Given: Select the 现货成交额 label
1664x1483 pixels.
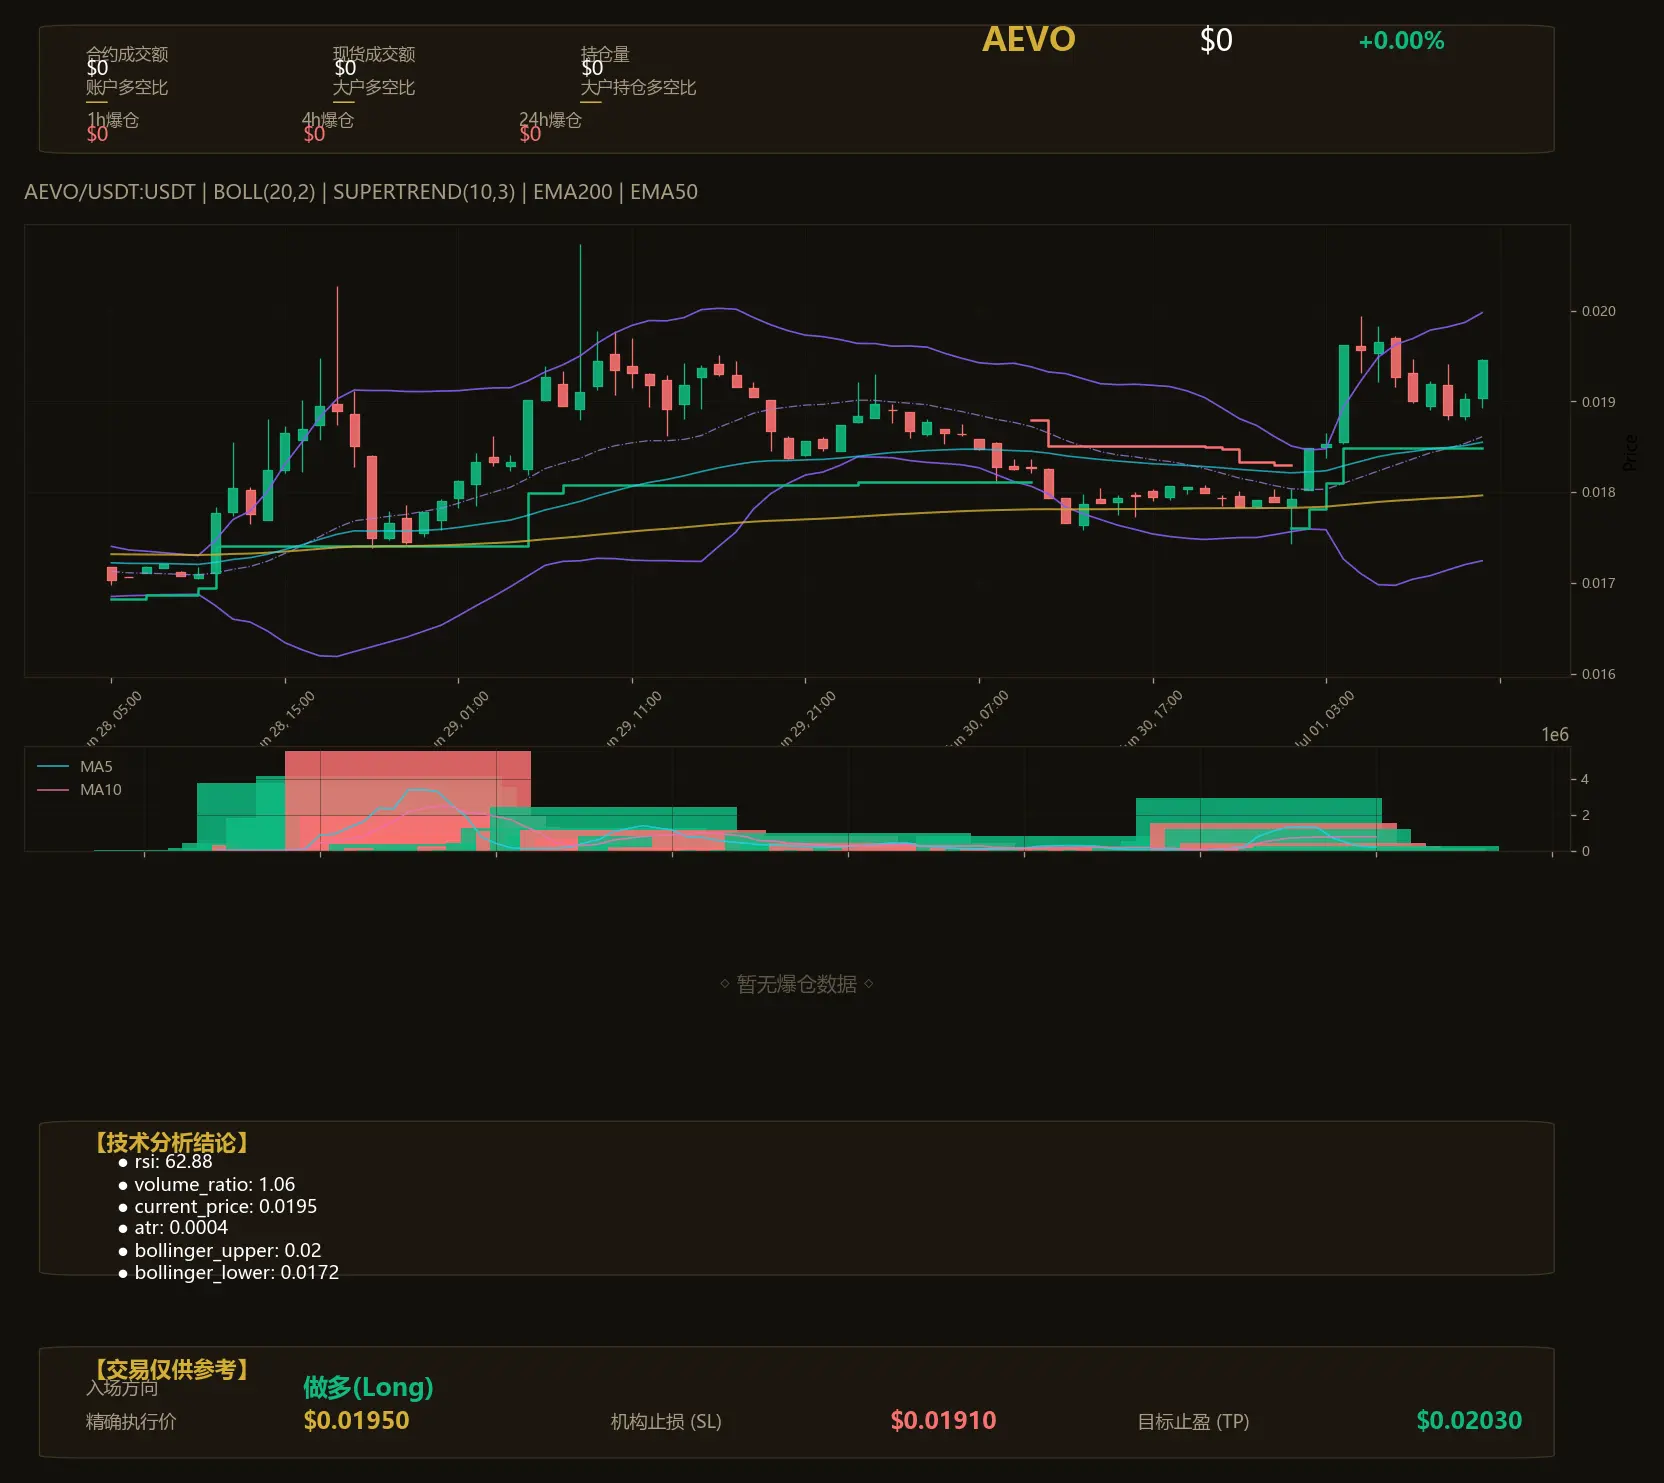Looking at the screenshot, I should (x=374, y=54).
